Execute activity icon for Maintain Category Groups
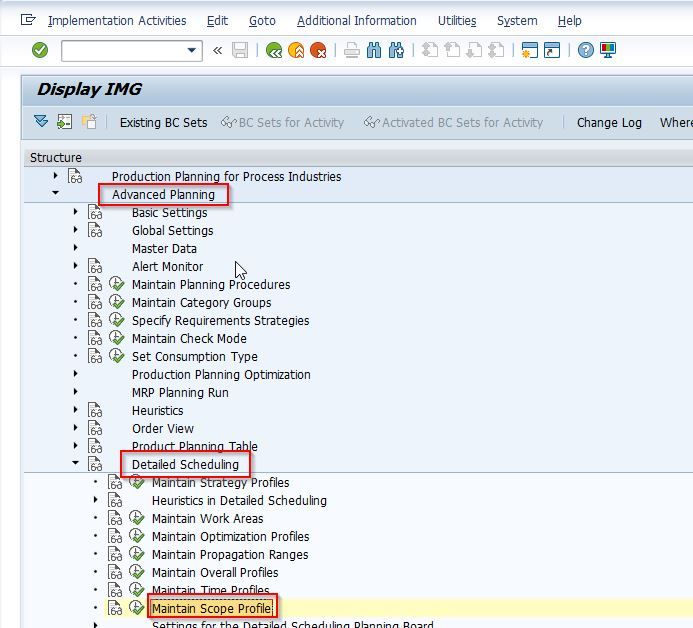Viewport: 693px width, 628px height. 117,302
